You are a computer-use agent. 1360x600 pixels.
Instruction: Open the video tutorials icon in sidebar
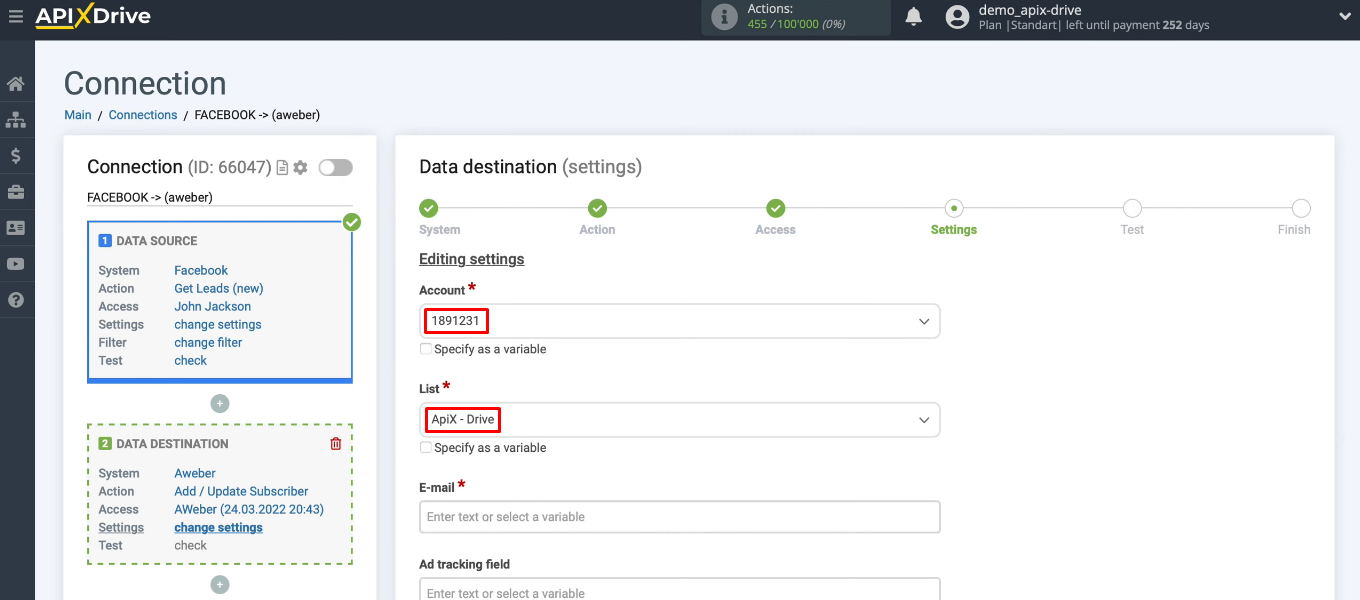tap(16, 263)
